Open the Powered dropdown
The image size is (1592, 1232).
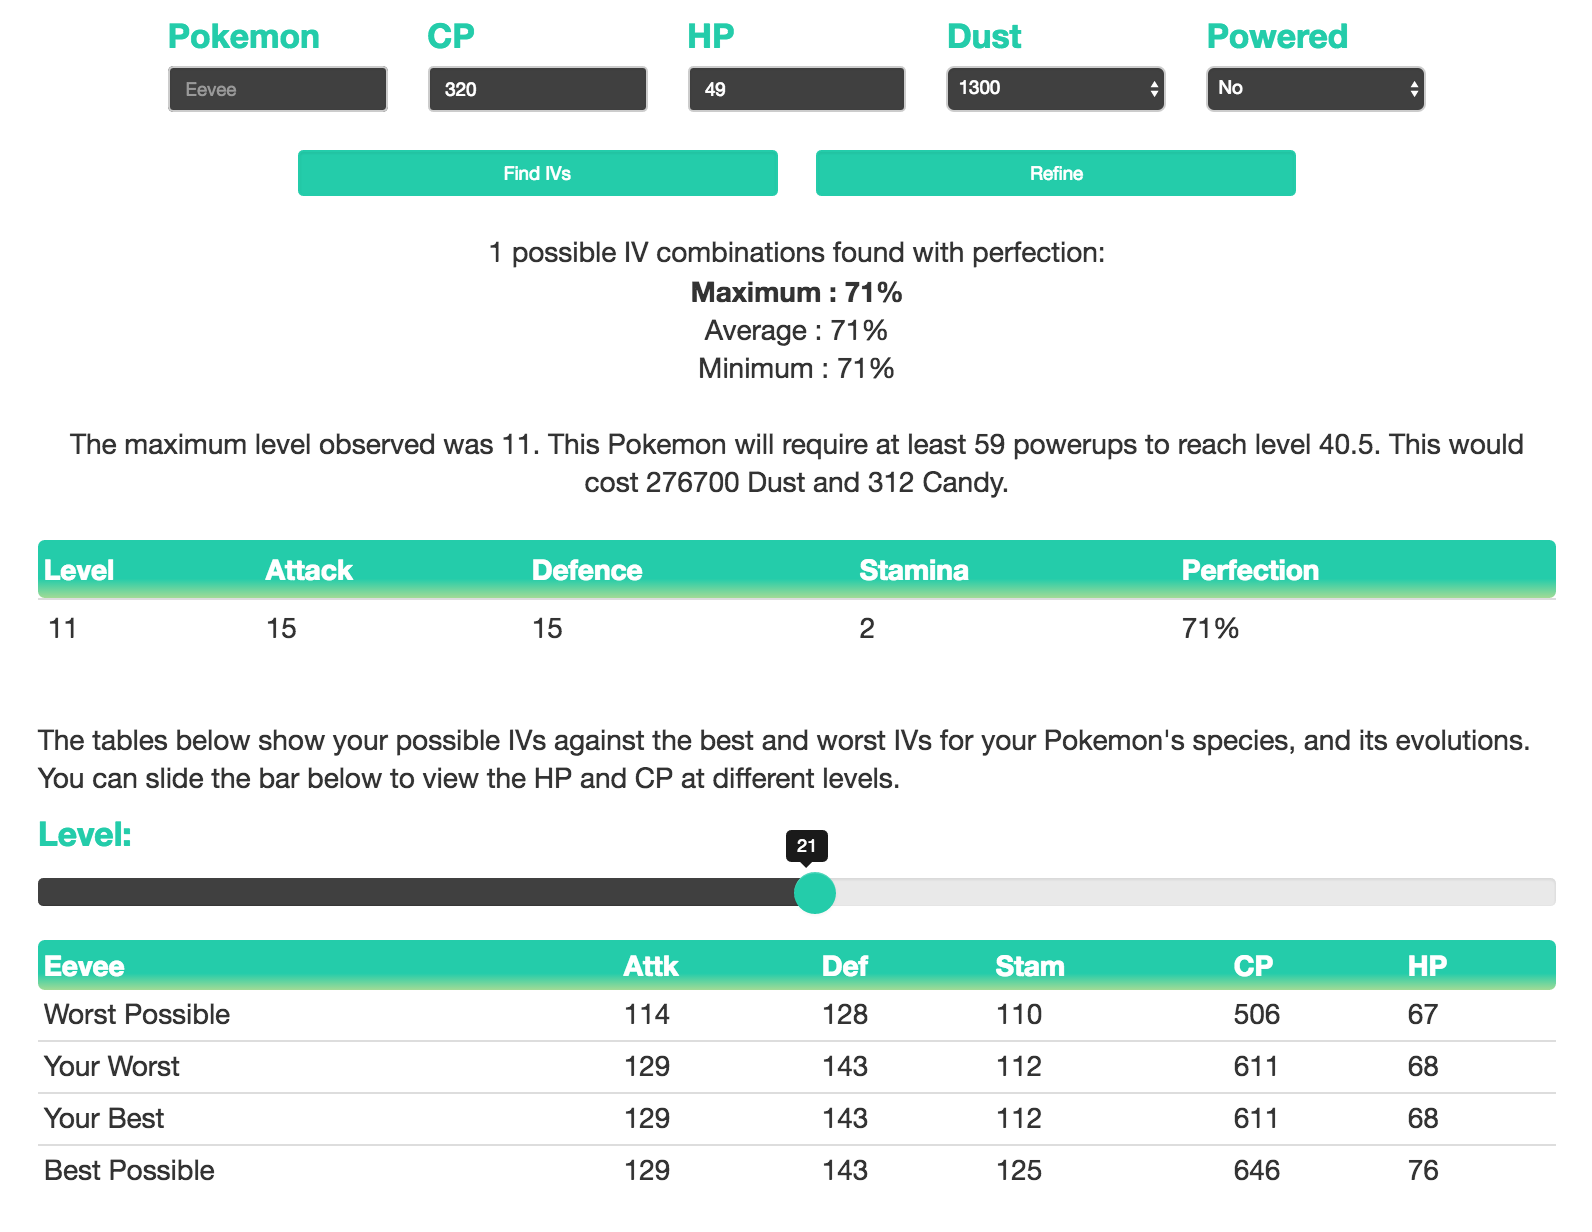(x=1315, y=89)
